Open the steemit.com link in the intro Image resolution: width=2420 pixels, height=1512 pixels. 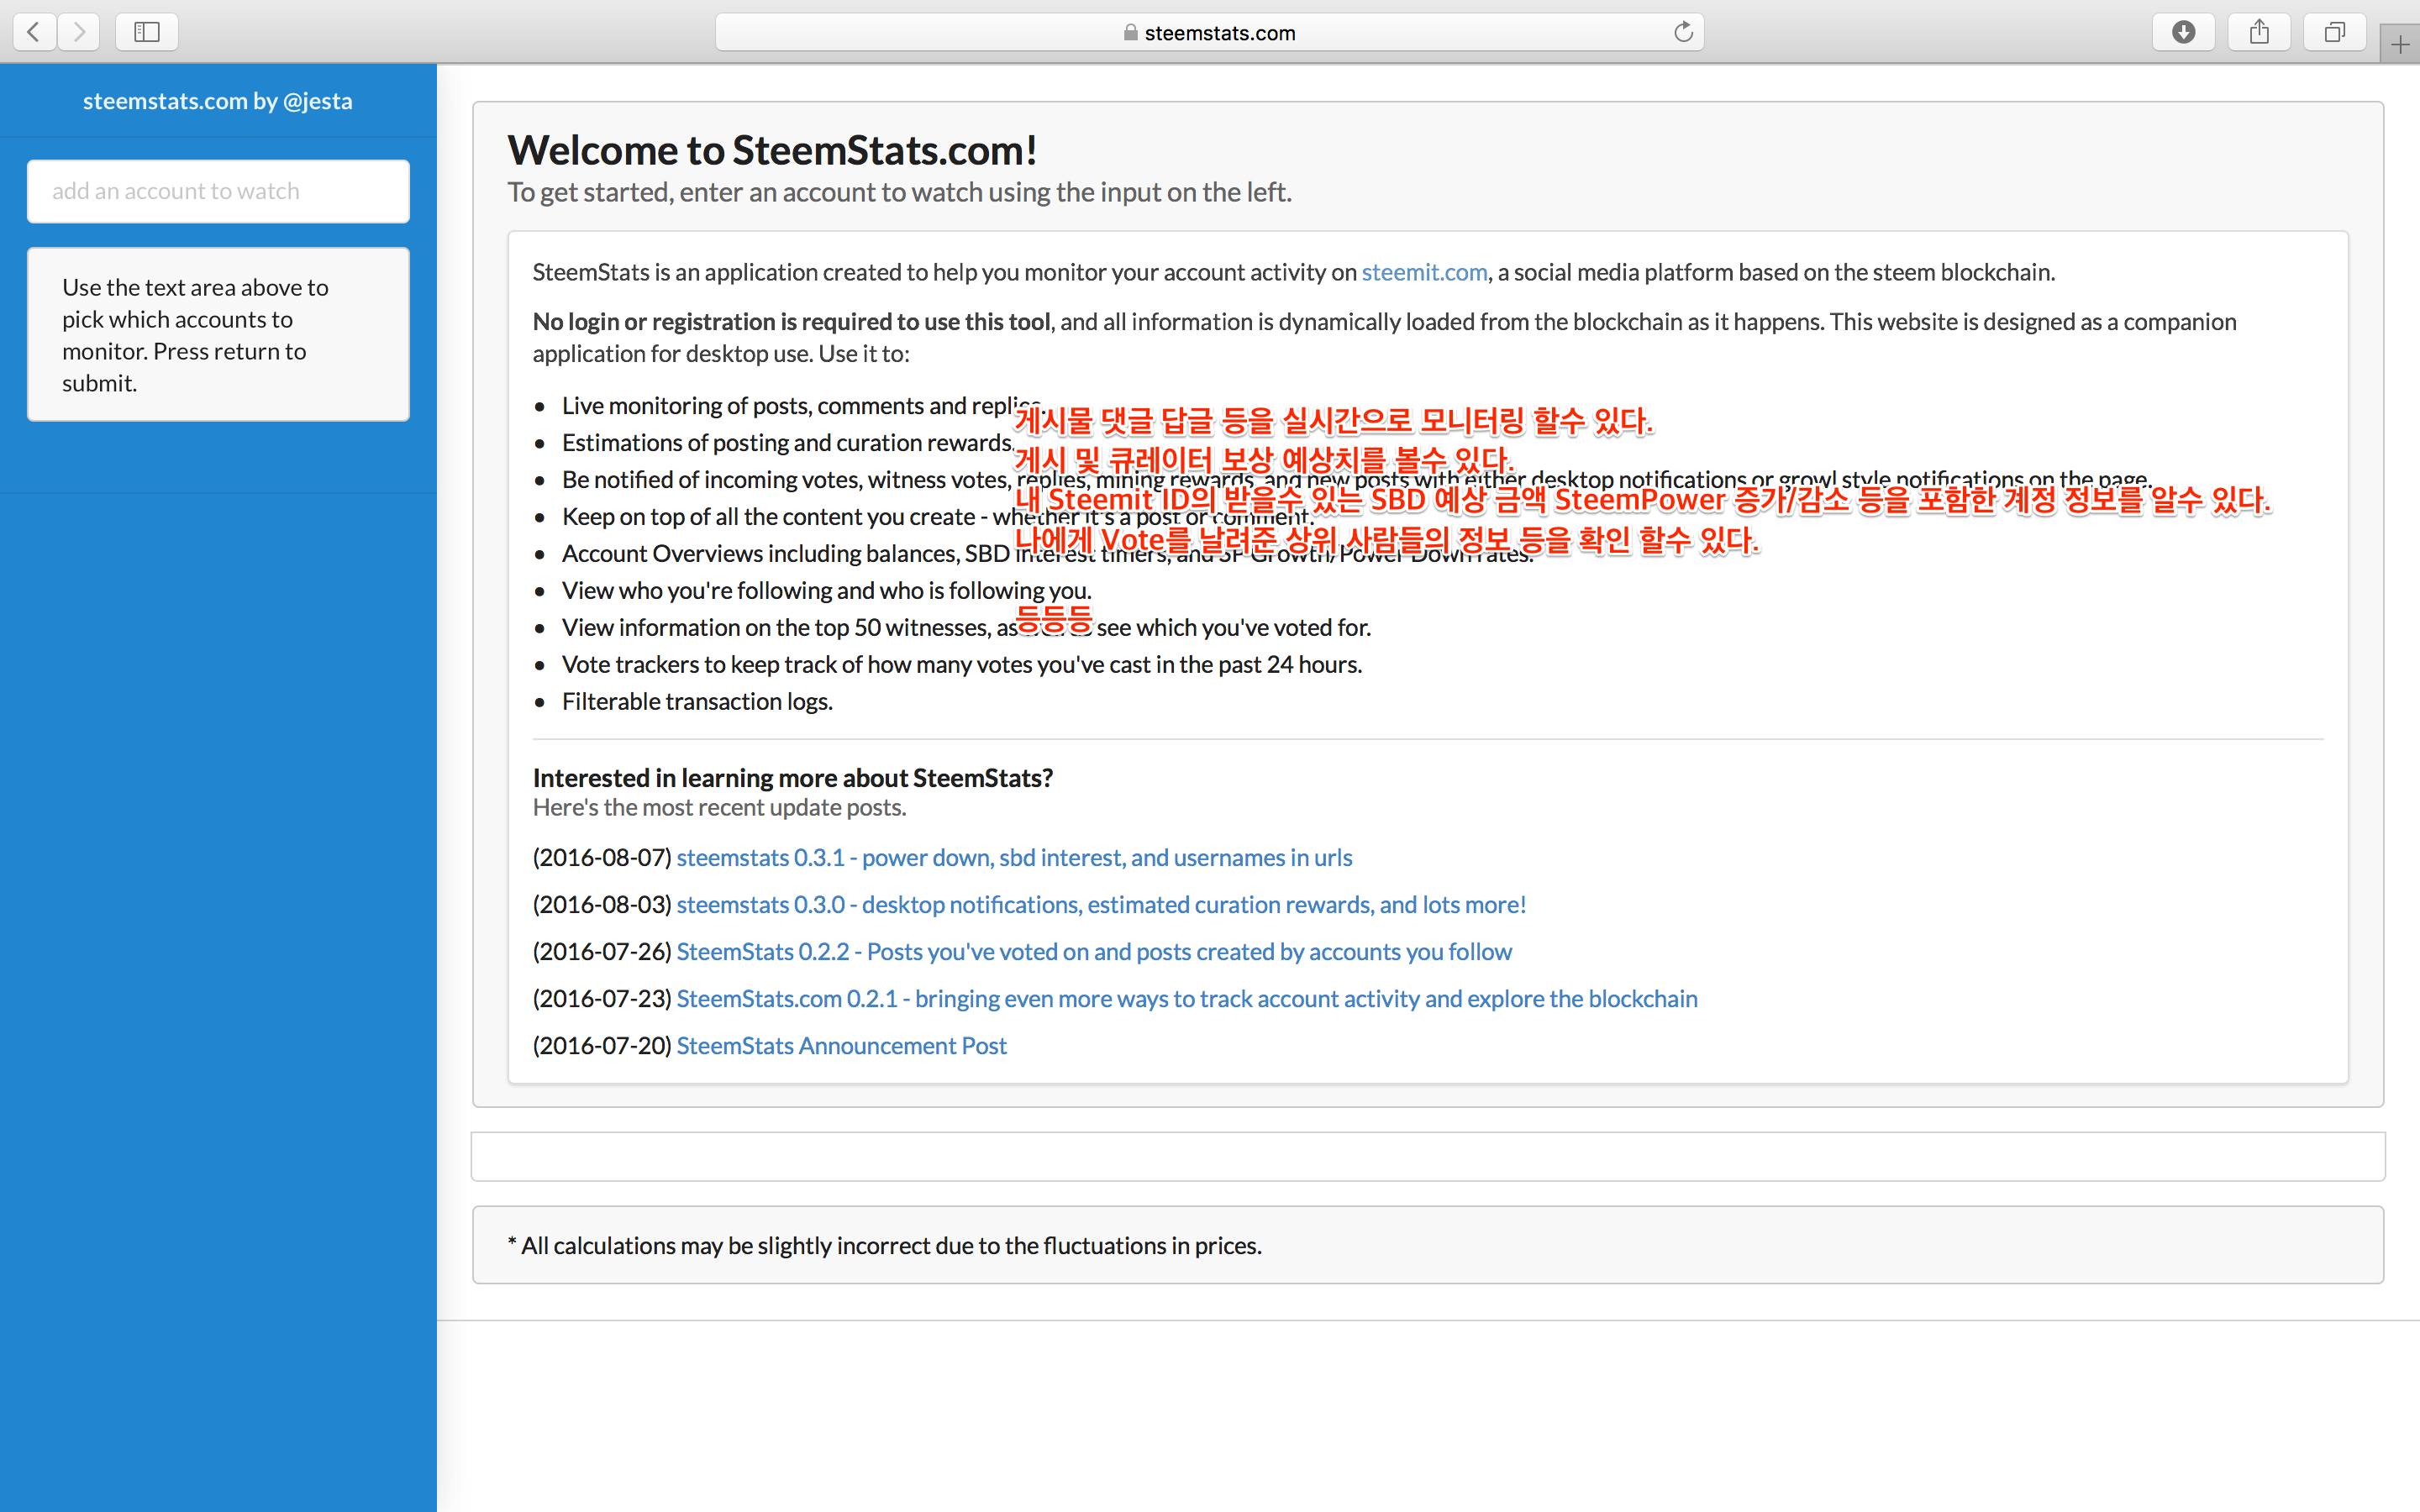[1424, 272]
